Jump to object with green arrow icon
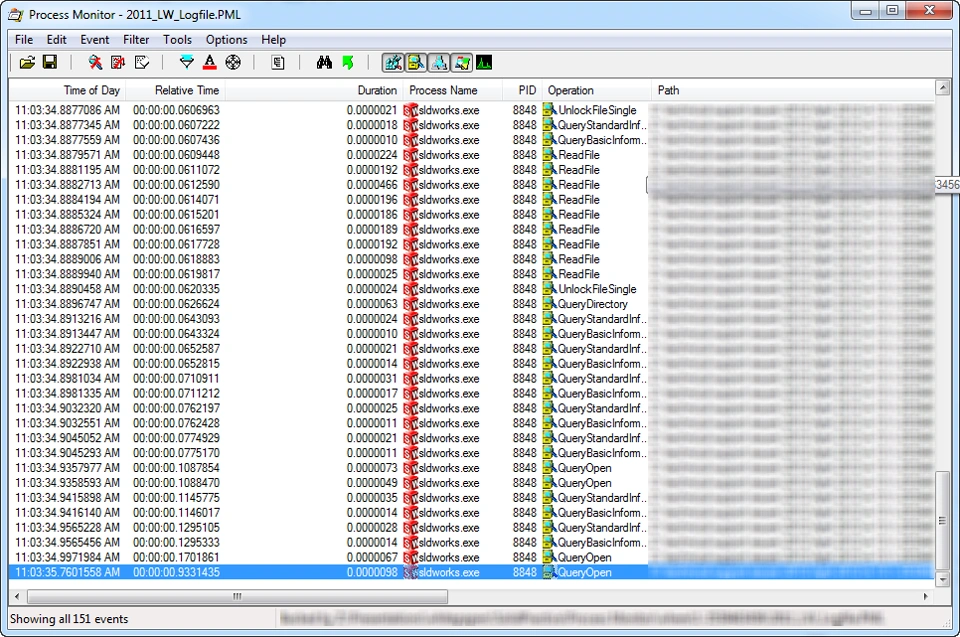 pos(348,62)
